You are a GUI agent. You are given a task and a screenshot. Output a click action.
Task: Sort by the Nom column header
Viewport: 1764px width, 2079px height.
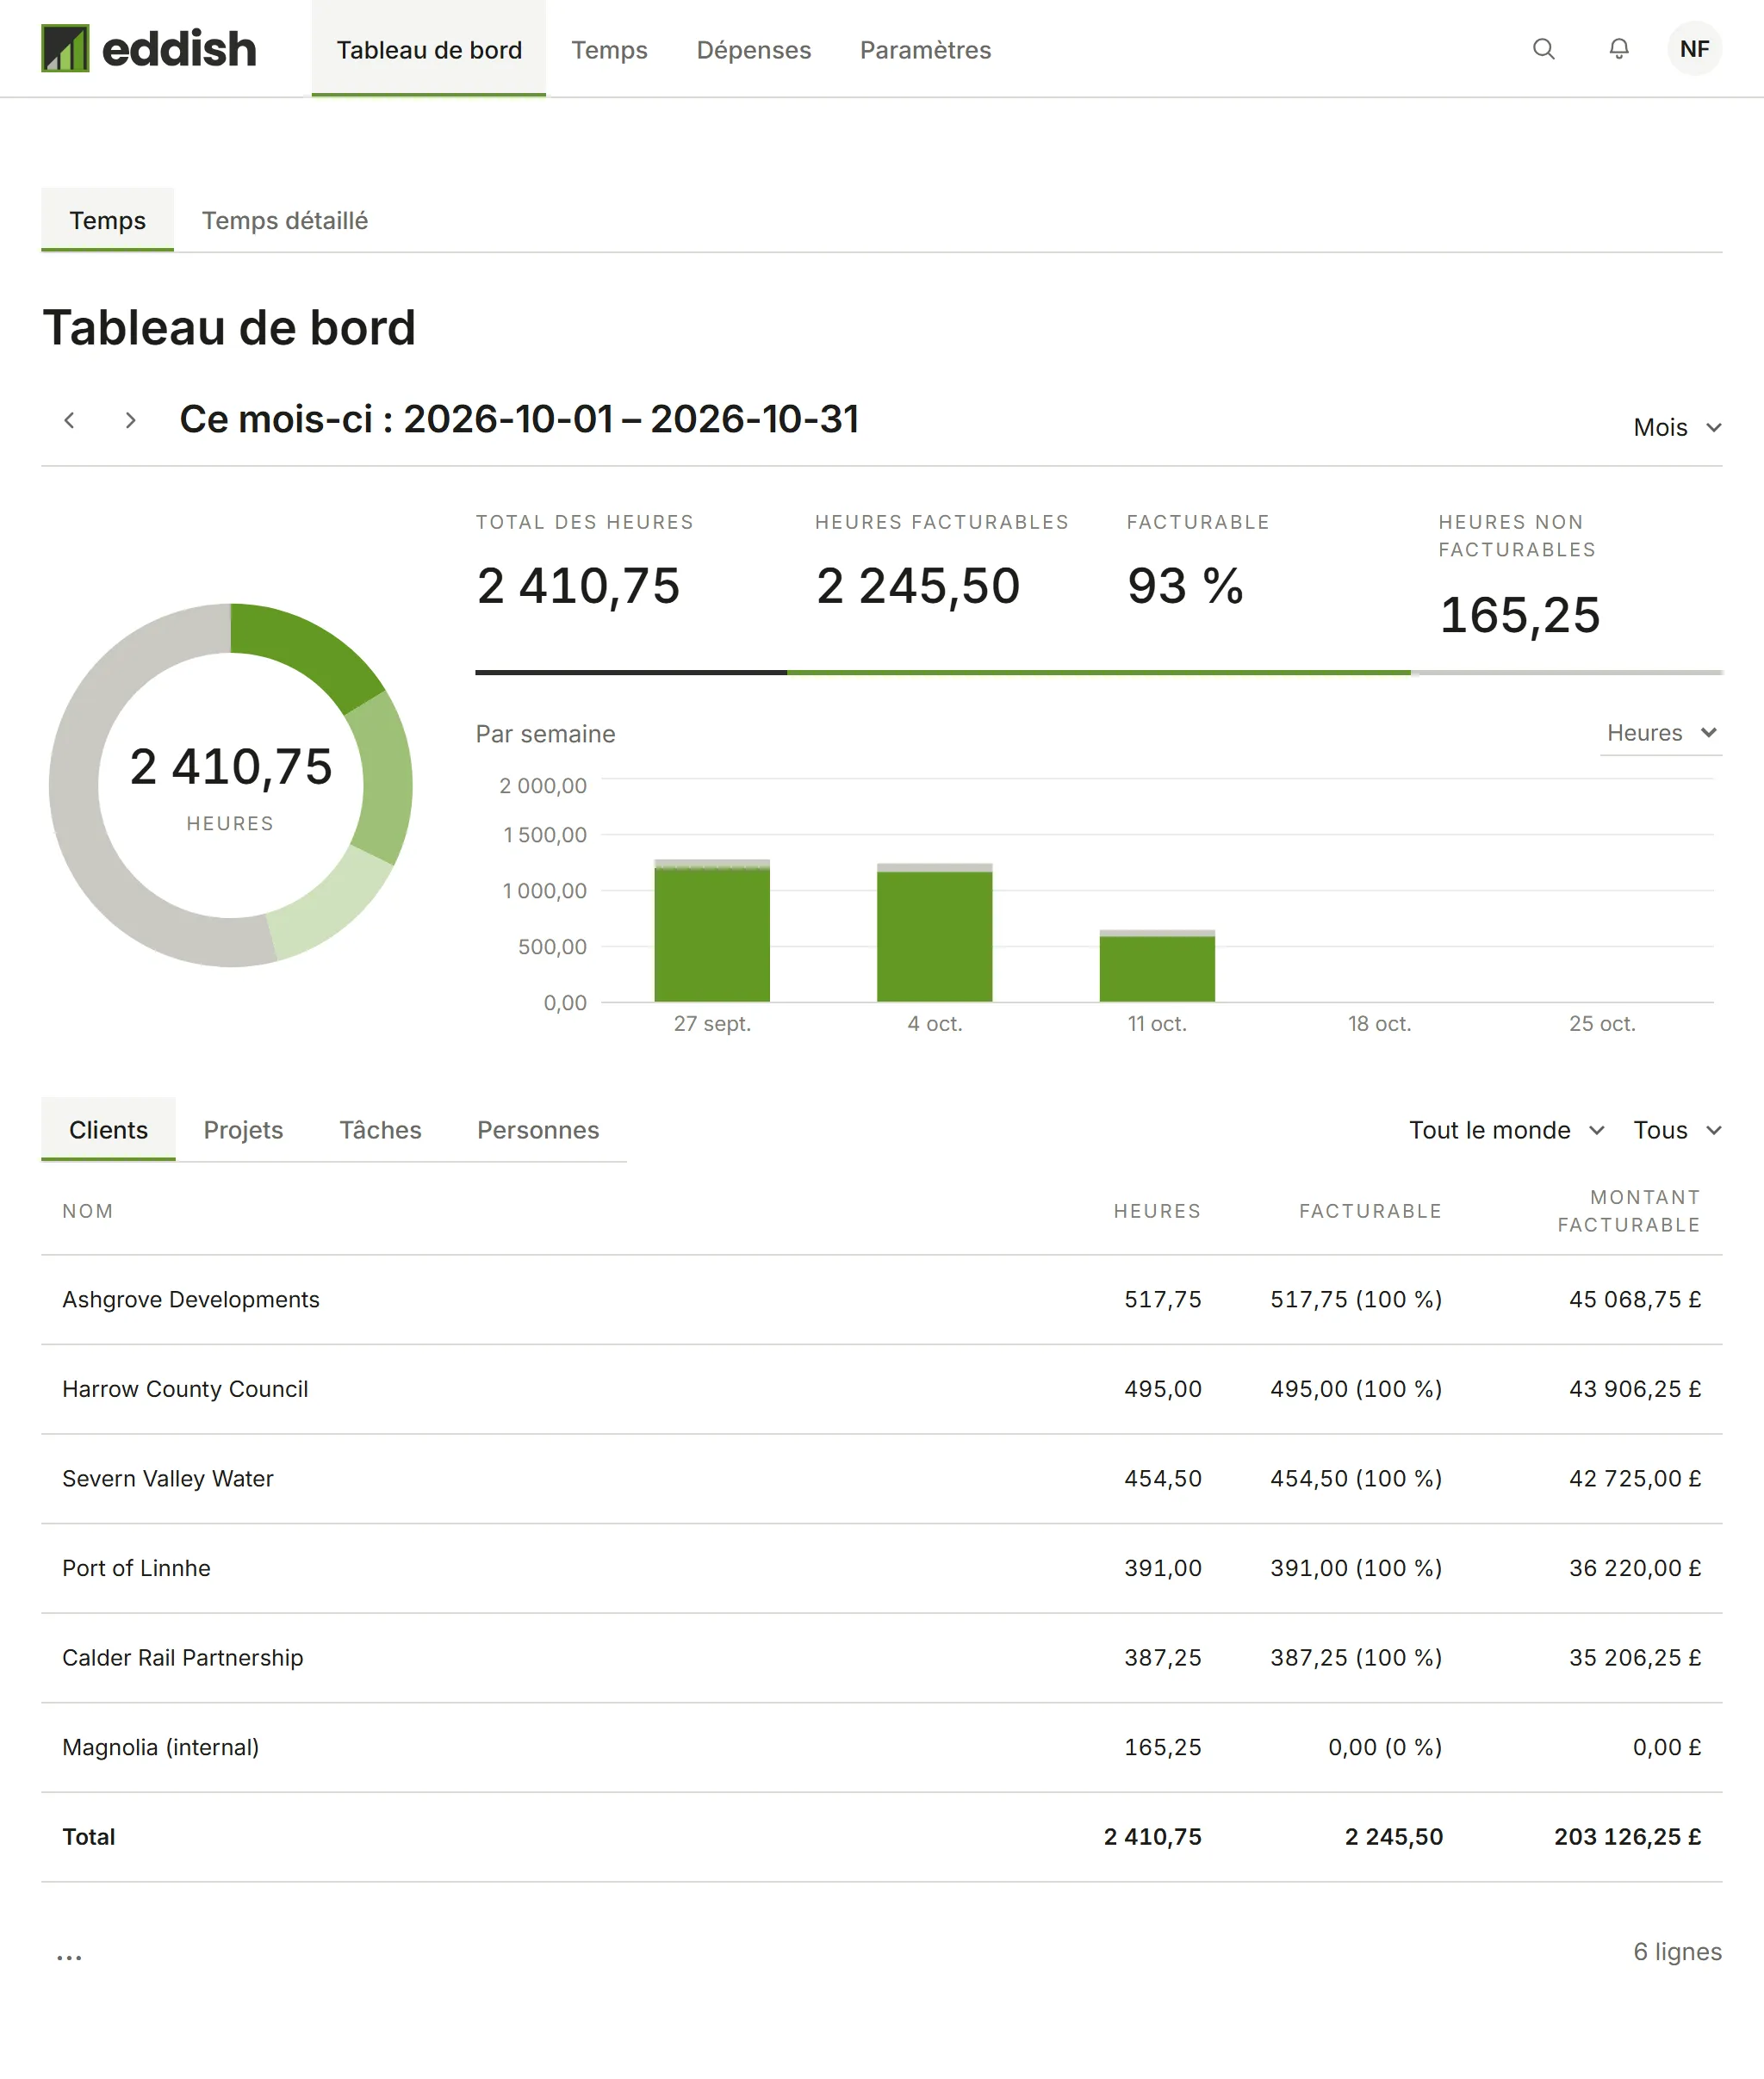click(88, 1211)
